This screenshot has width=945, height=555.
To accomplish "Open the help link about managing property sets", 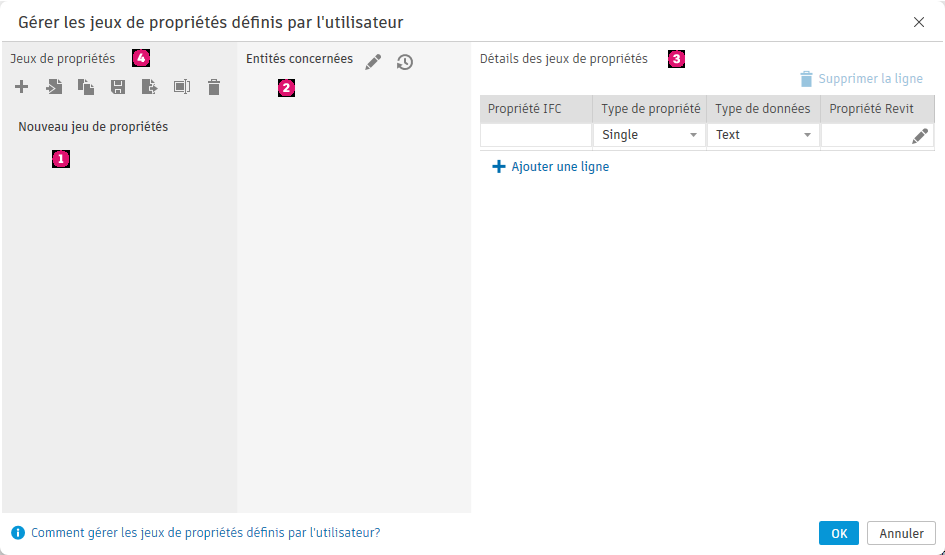I will coord(206,533).
